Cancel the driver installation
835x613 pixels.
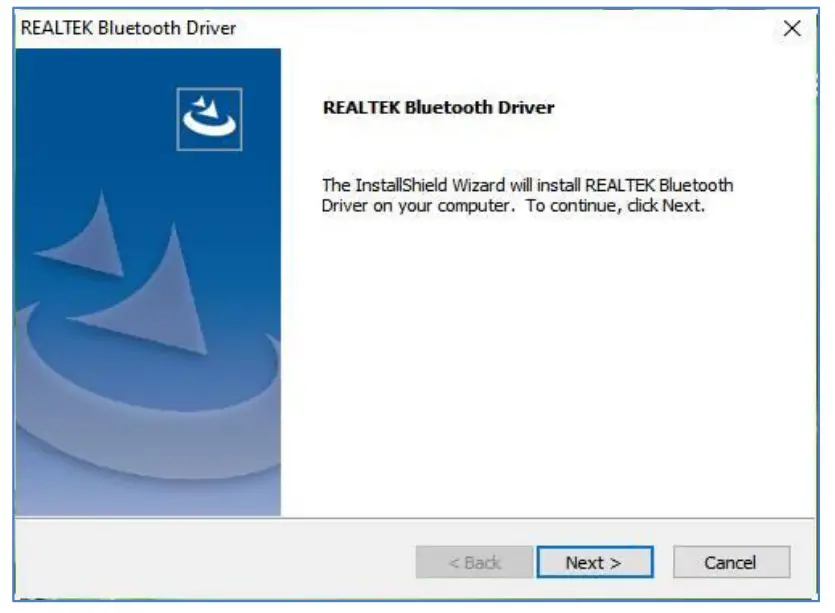[x=733, y=562]
